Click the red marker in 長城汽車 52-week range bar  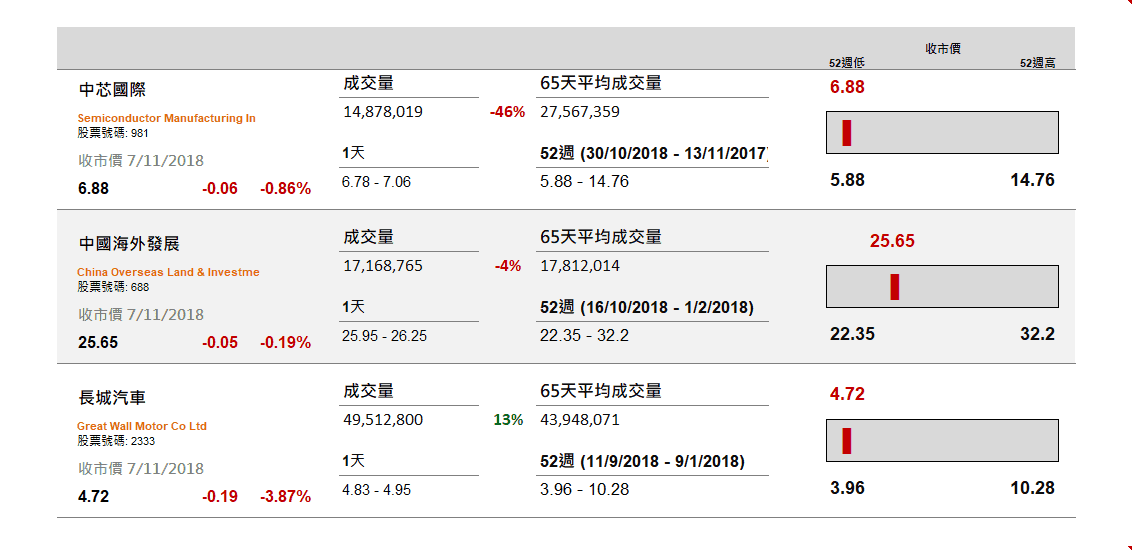tap(846, 441)
